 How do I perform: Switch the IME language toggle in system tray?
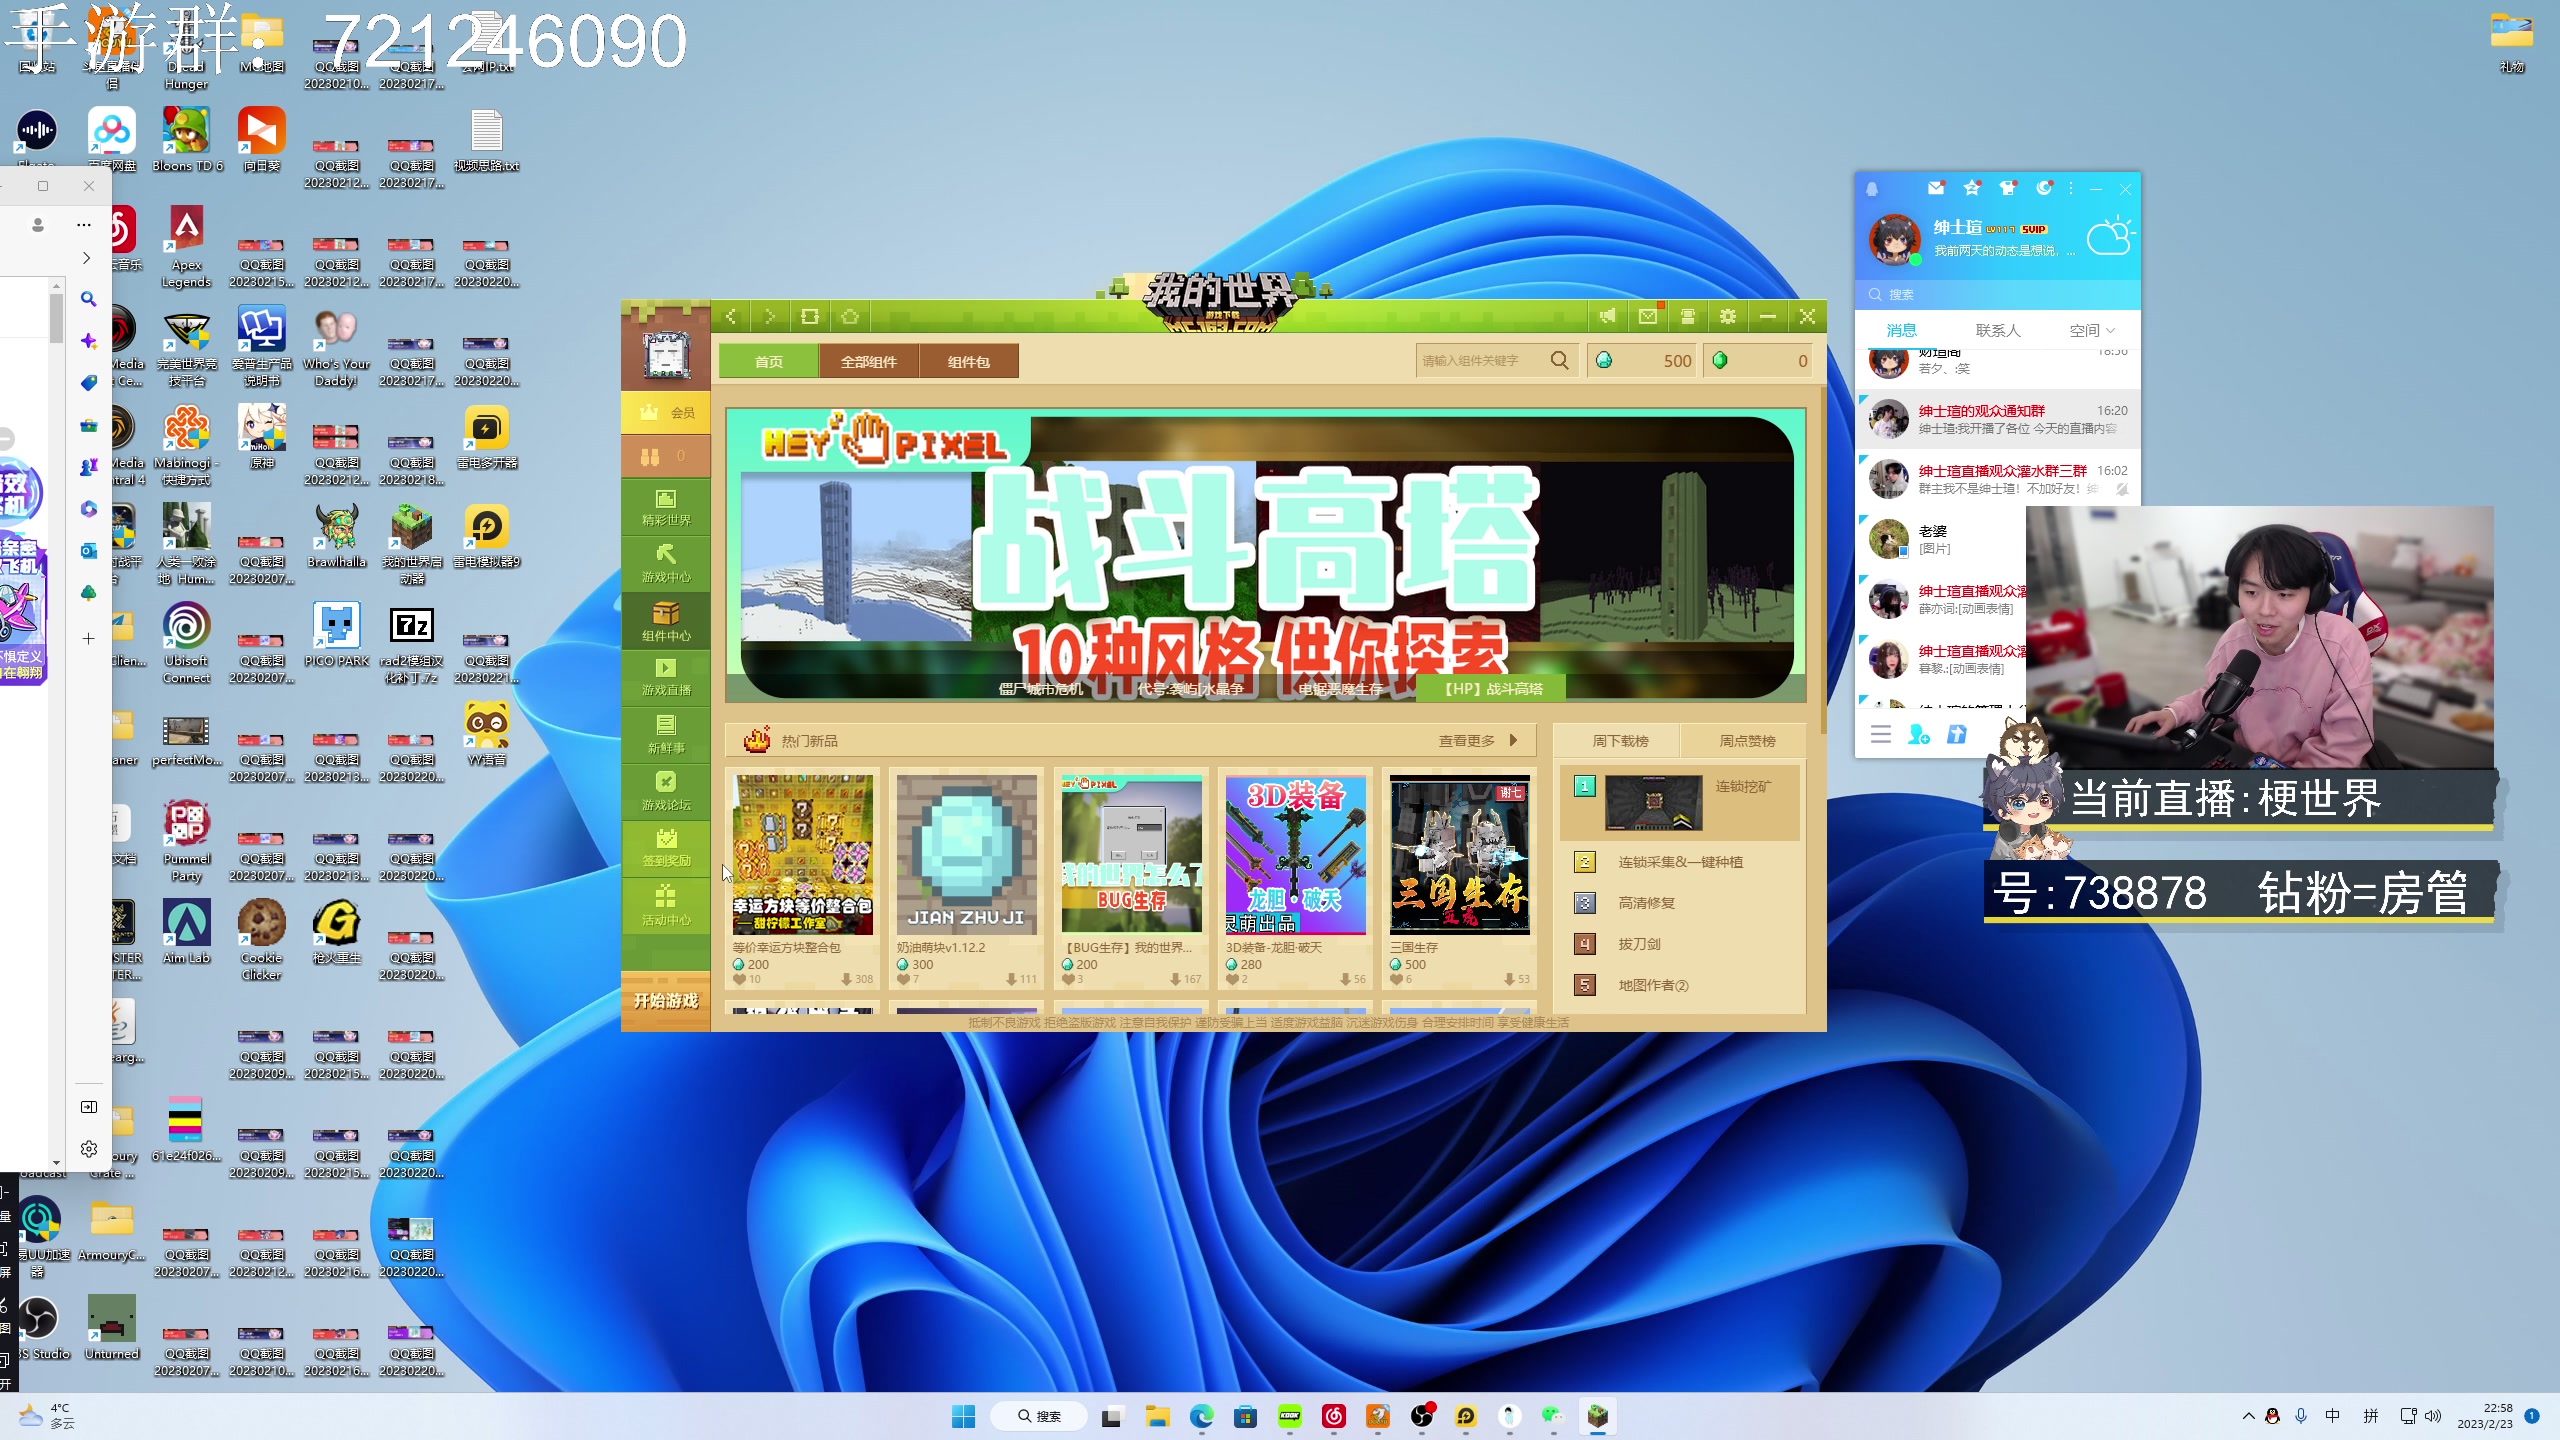[x=2333, y=1416]
